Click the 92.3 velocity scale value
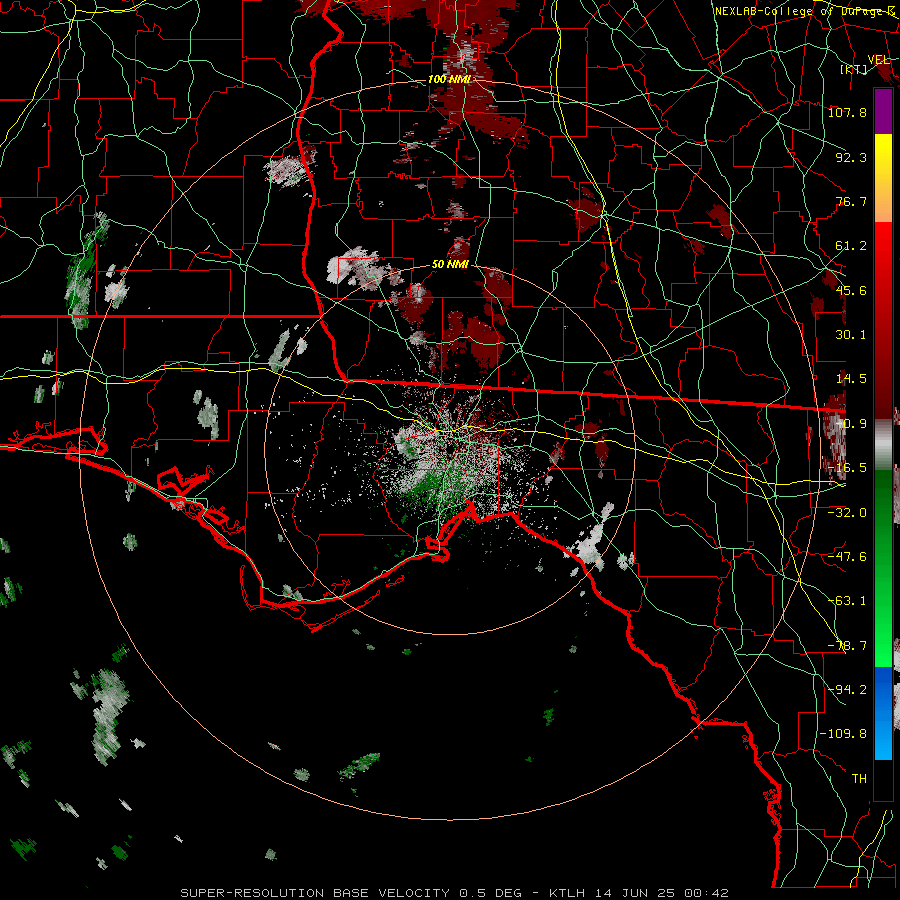Viewport: 900px width, 900px height. (851, 157)
